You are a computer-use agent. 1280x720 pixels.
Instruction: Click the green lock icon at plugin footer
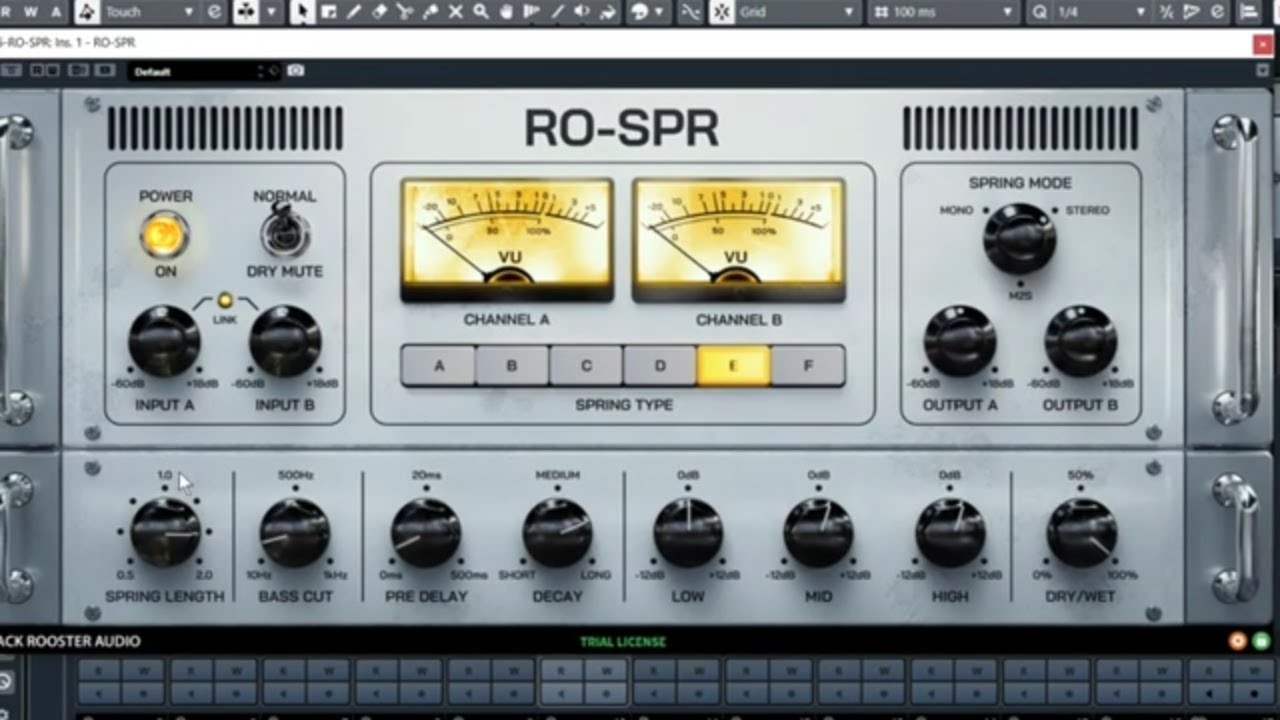coord(1261,641)
